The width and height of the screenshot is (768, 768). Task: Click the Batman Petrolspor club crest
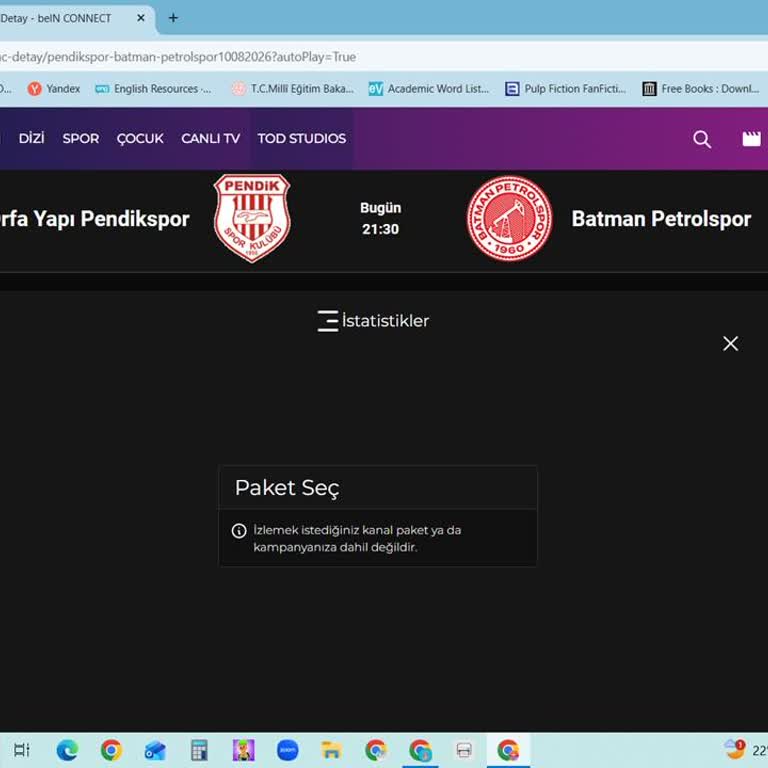(x=509, y=218)
